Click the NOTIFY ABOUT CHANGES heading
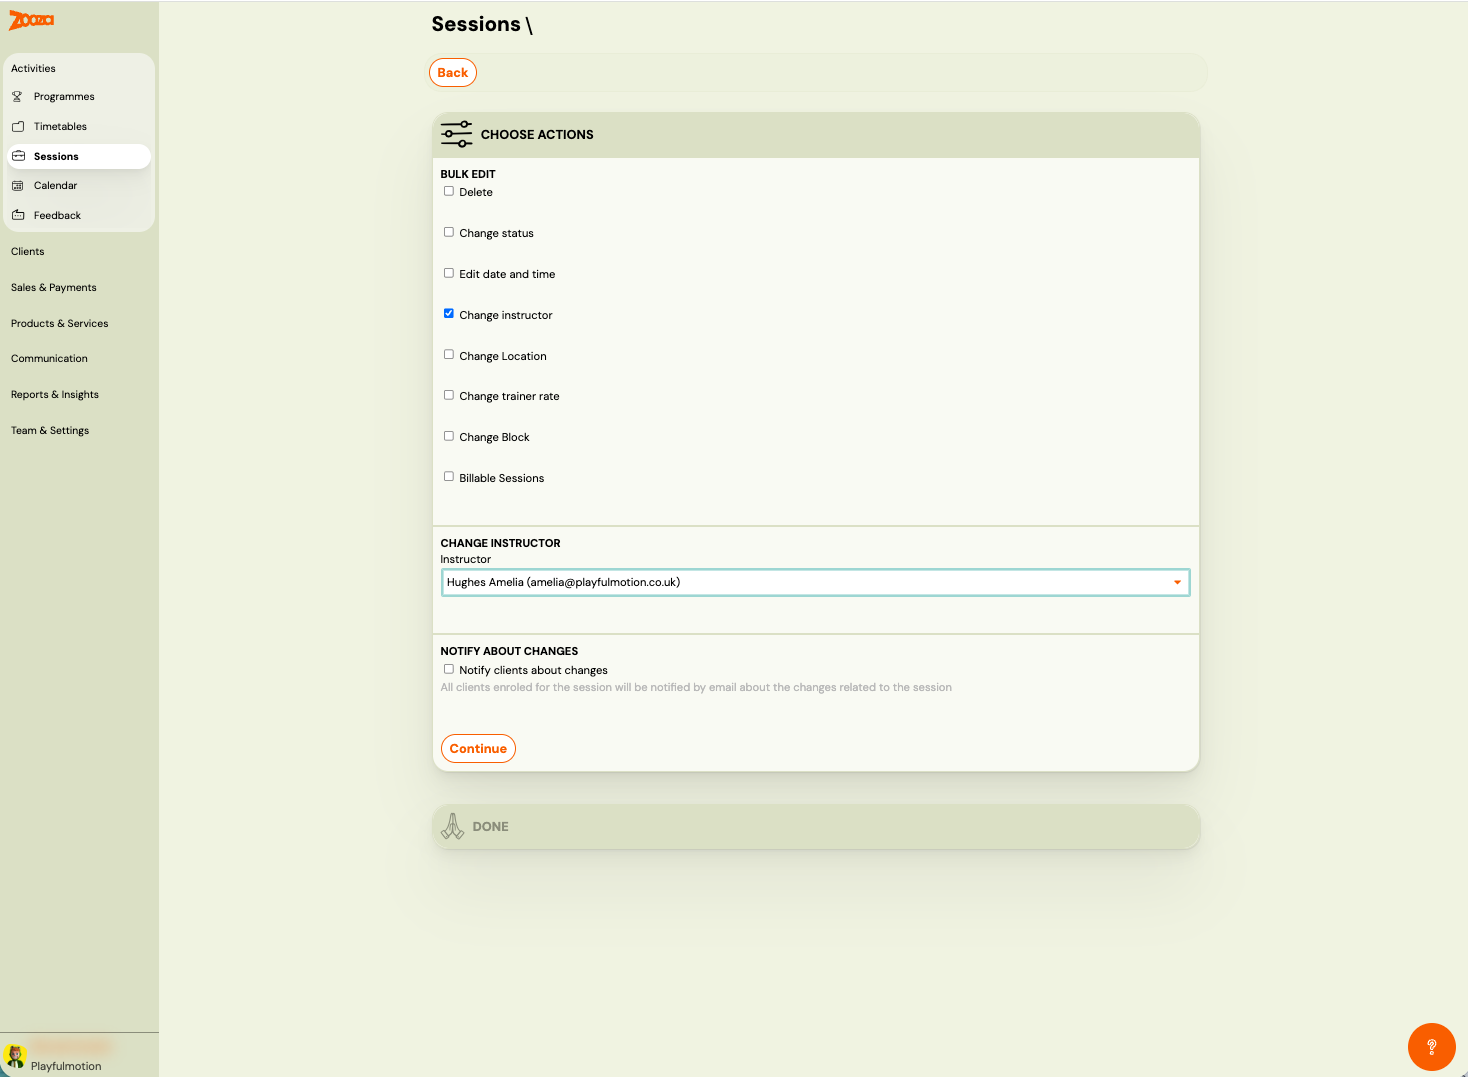 (x=509, y=651)
